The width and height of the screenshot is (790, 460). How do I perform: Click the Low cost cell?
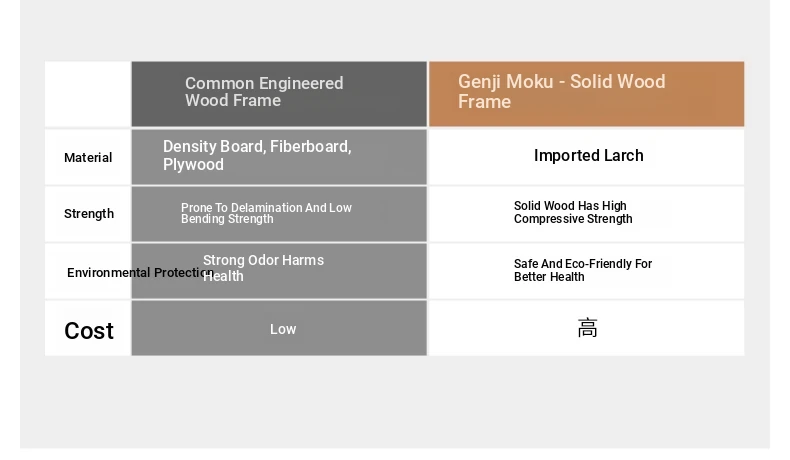279,328
